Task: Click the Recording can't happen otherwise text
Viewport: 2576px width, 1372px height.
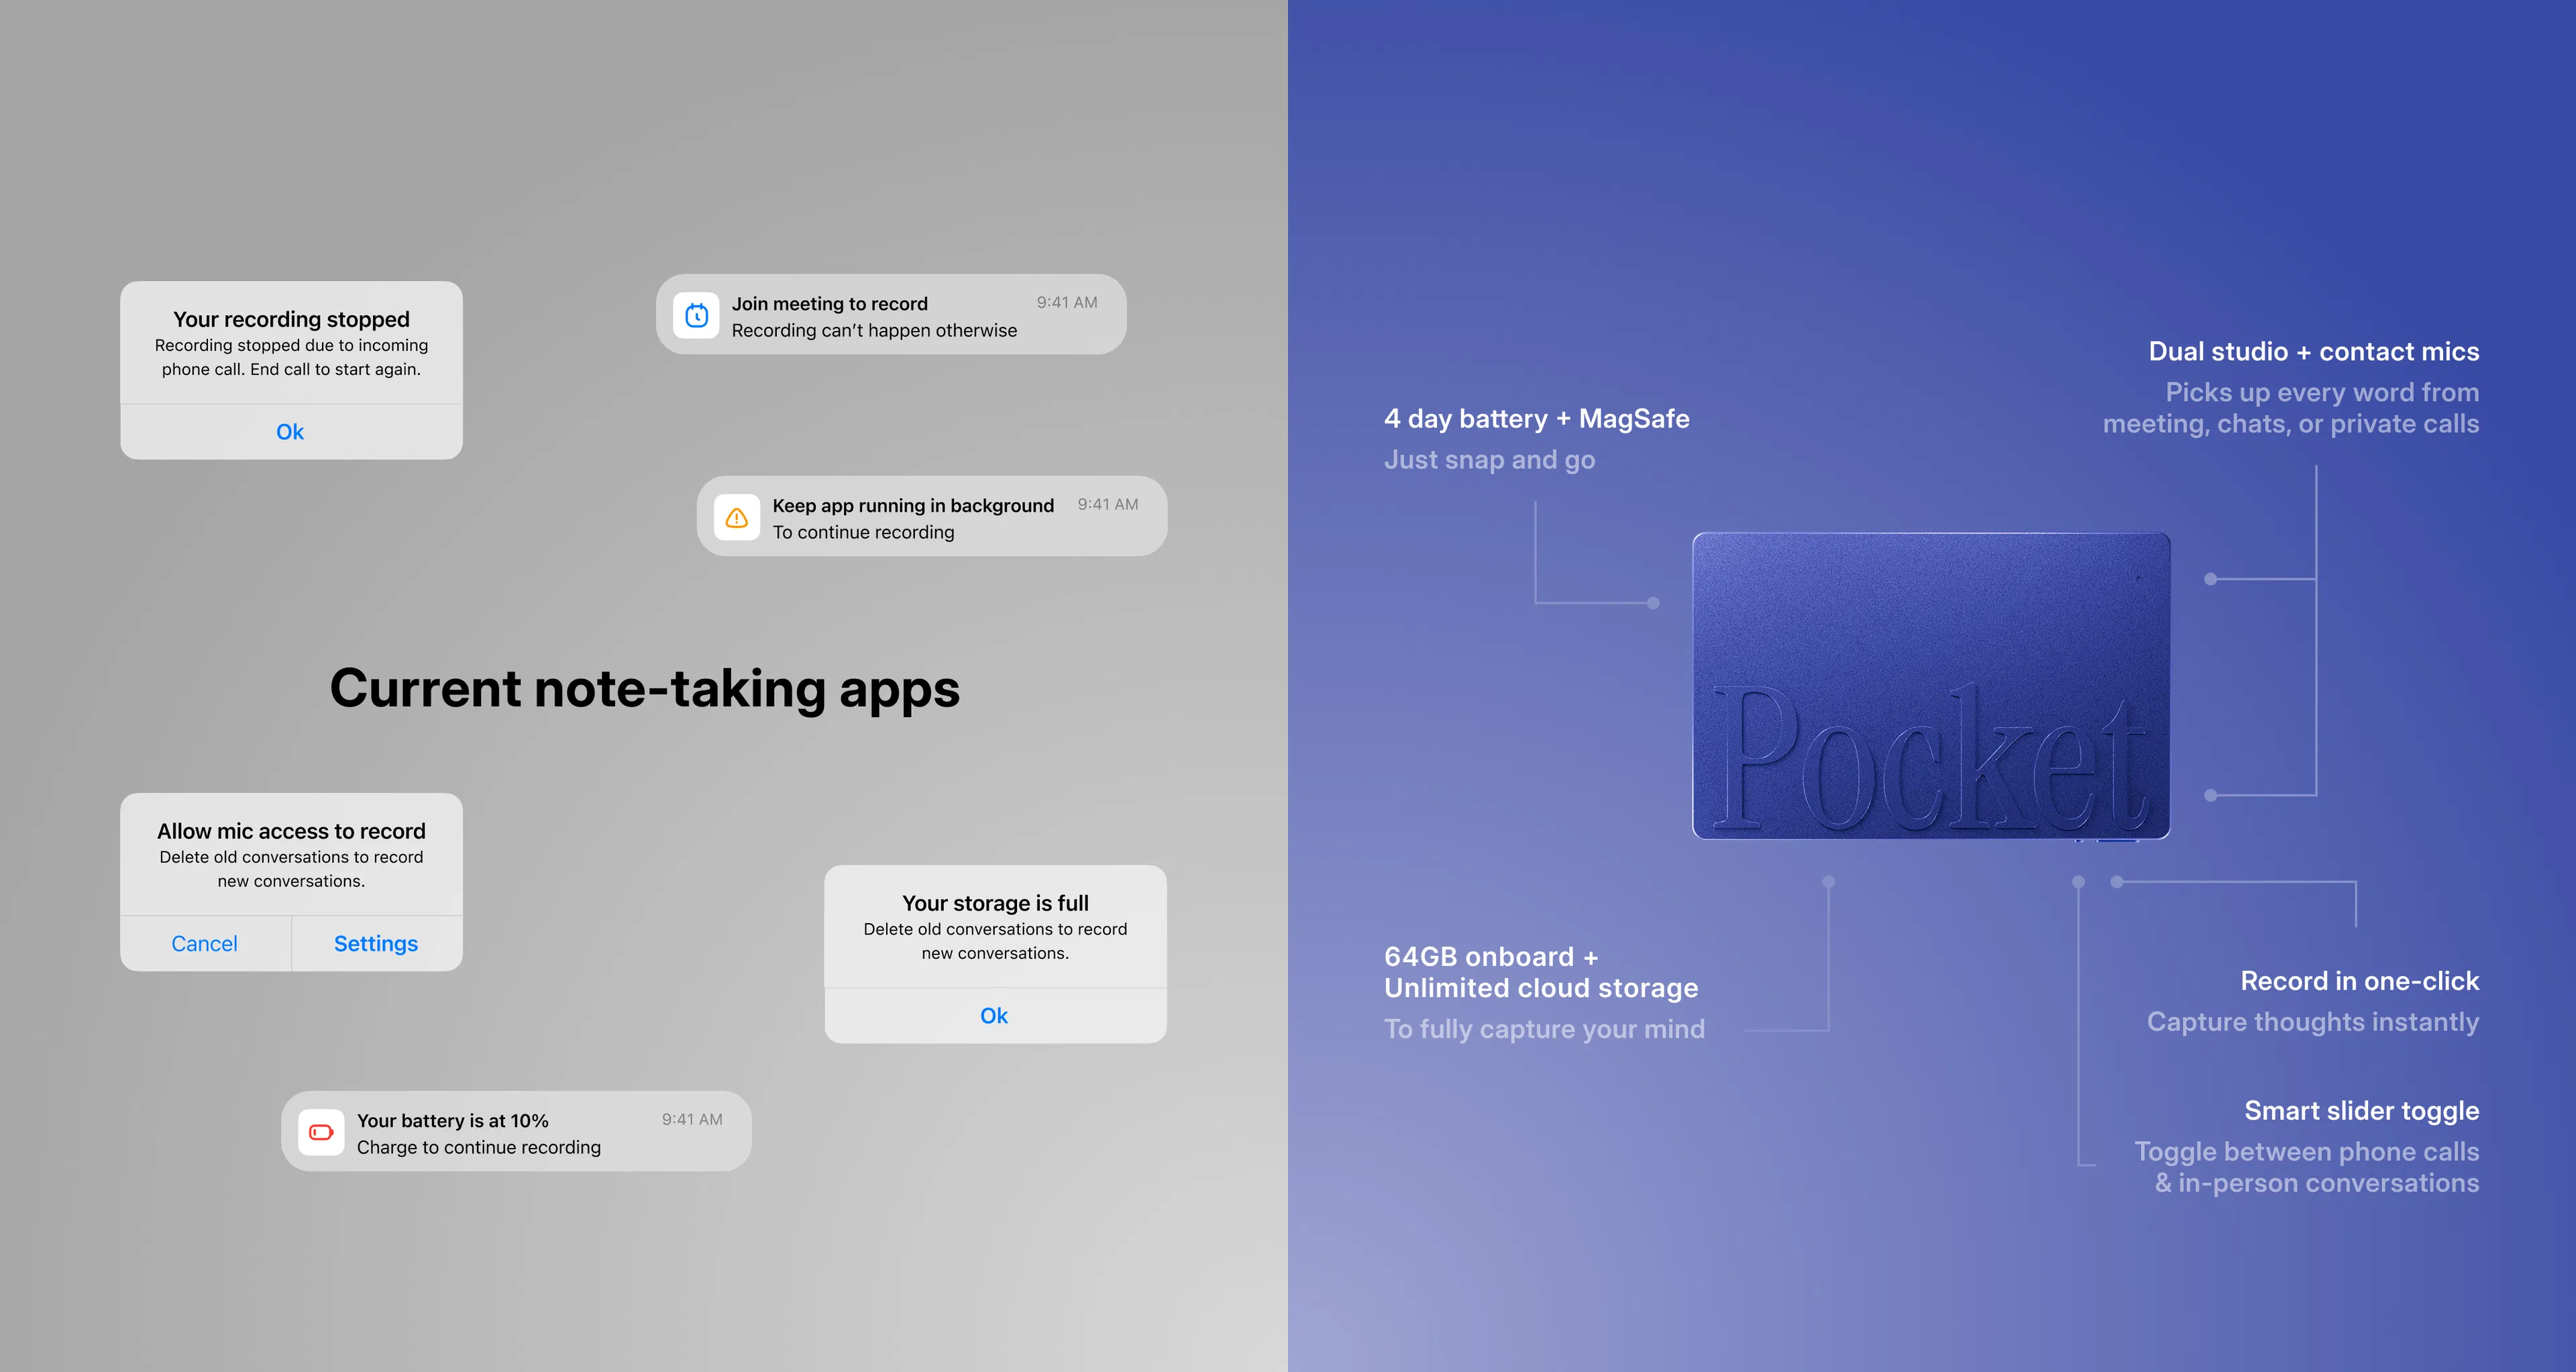Action: [874, 331]
